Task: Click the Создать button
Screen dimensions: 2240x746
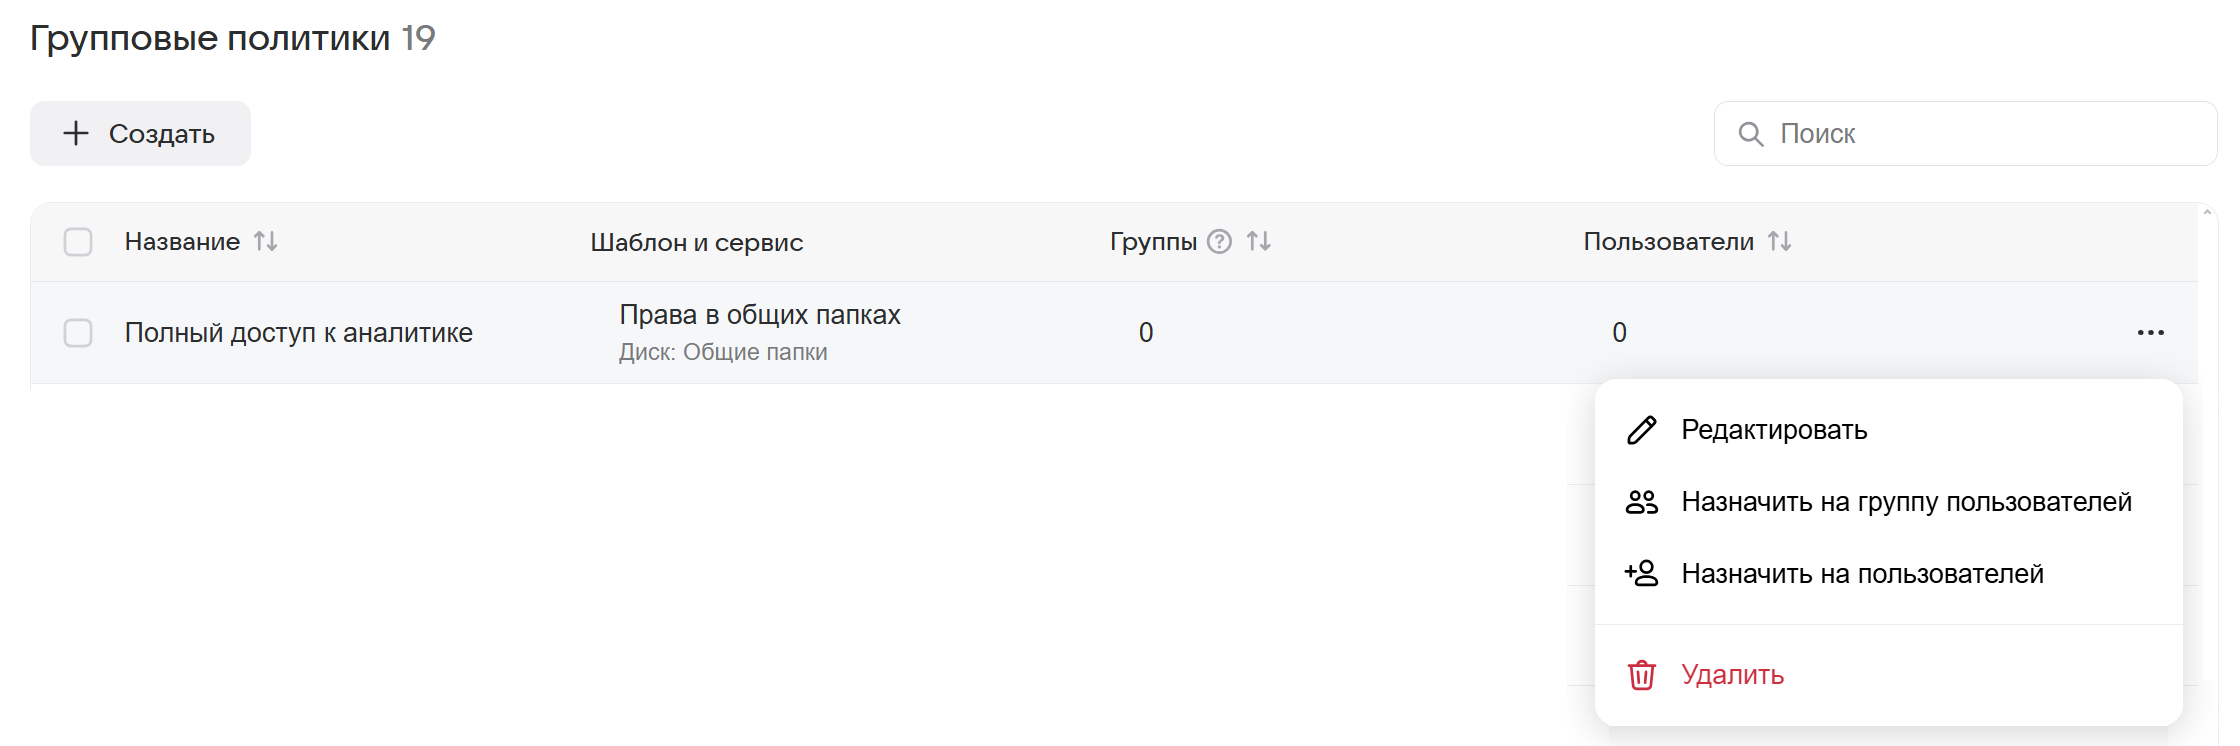Action: pos(140,134)
